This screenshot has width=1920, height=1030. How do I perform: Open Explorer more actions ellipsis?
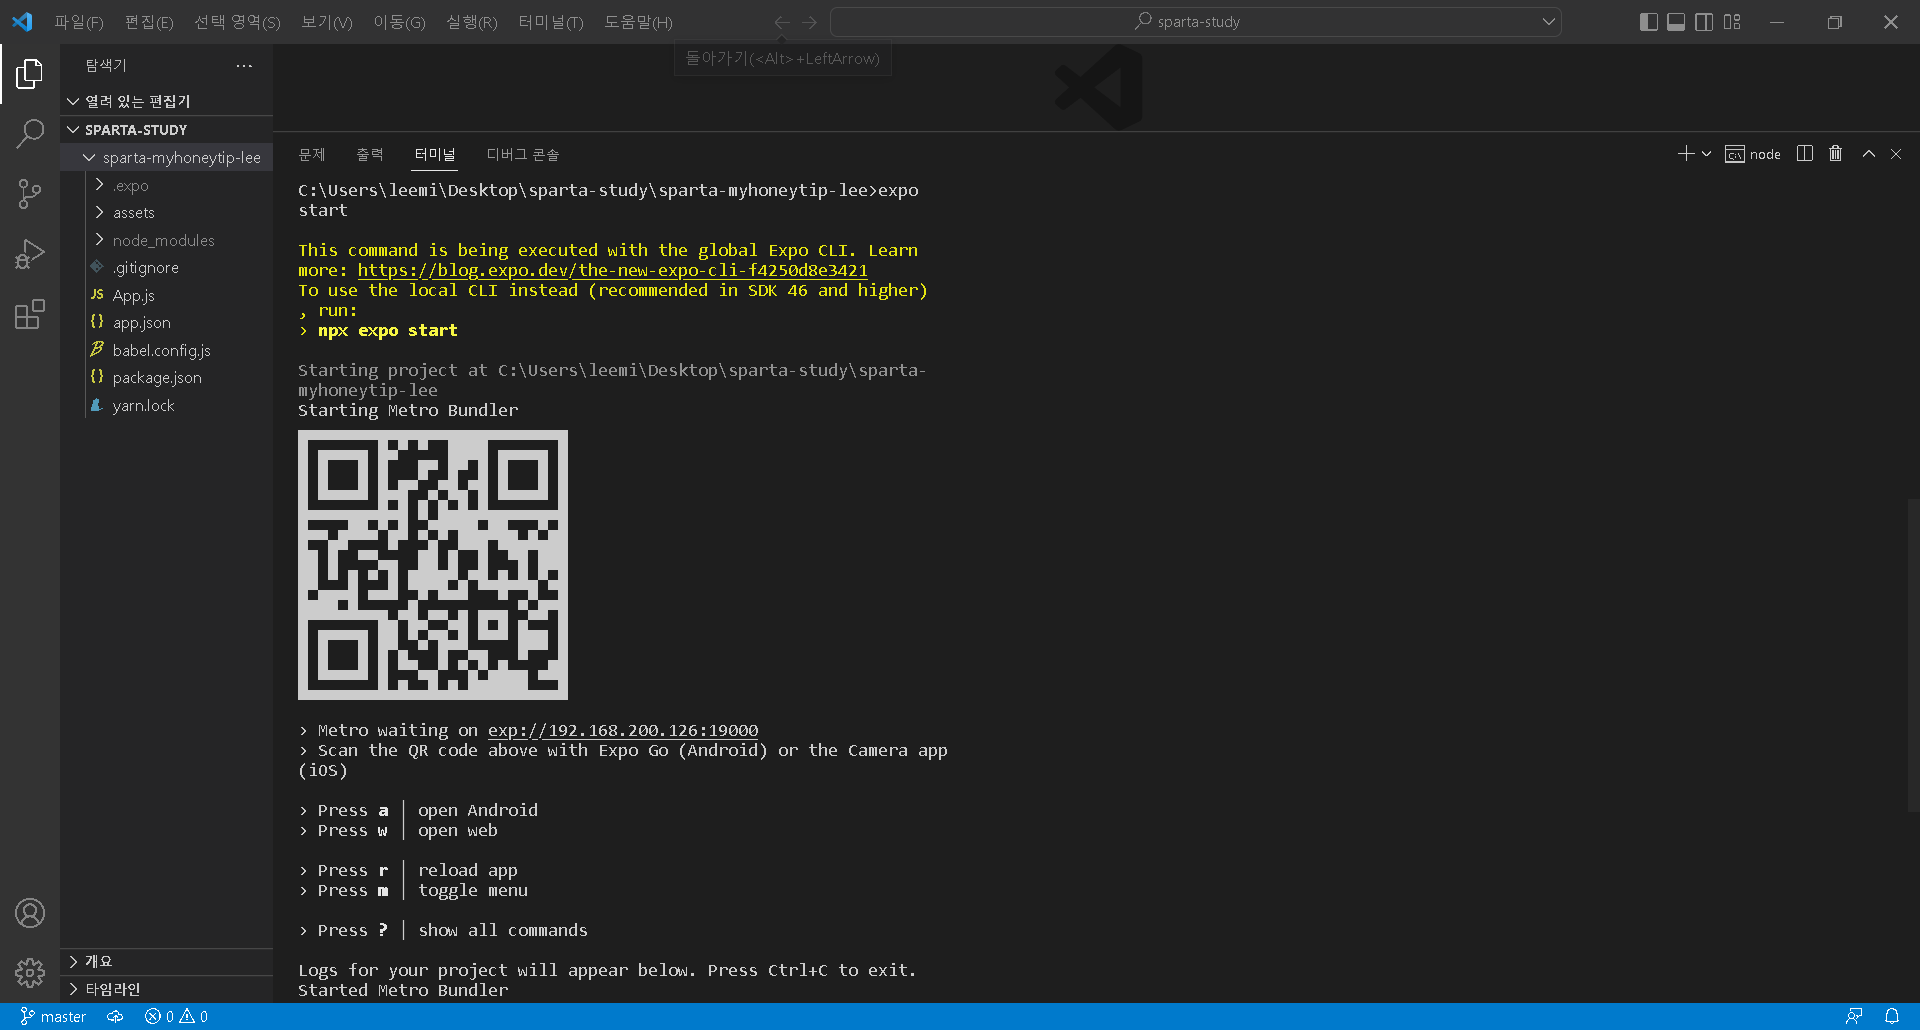click(x=244, y=66)
